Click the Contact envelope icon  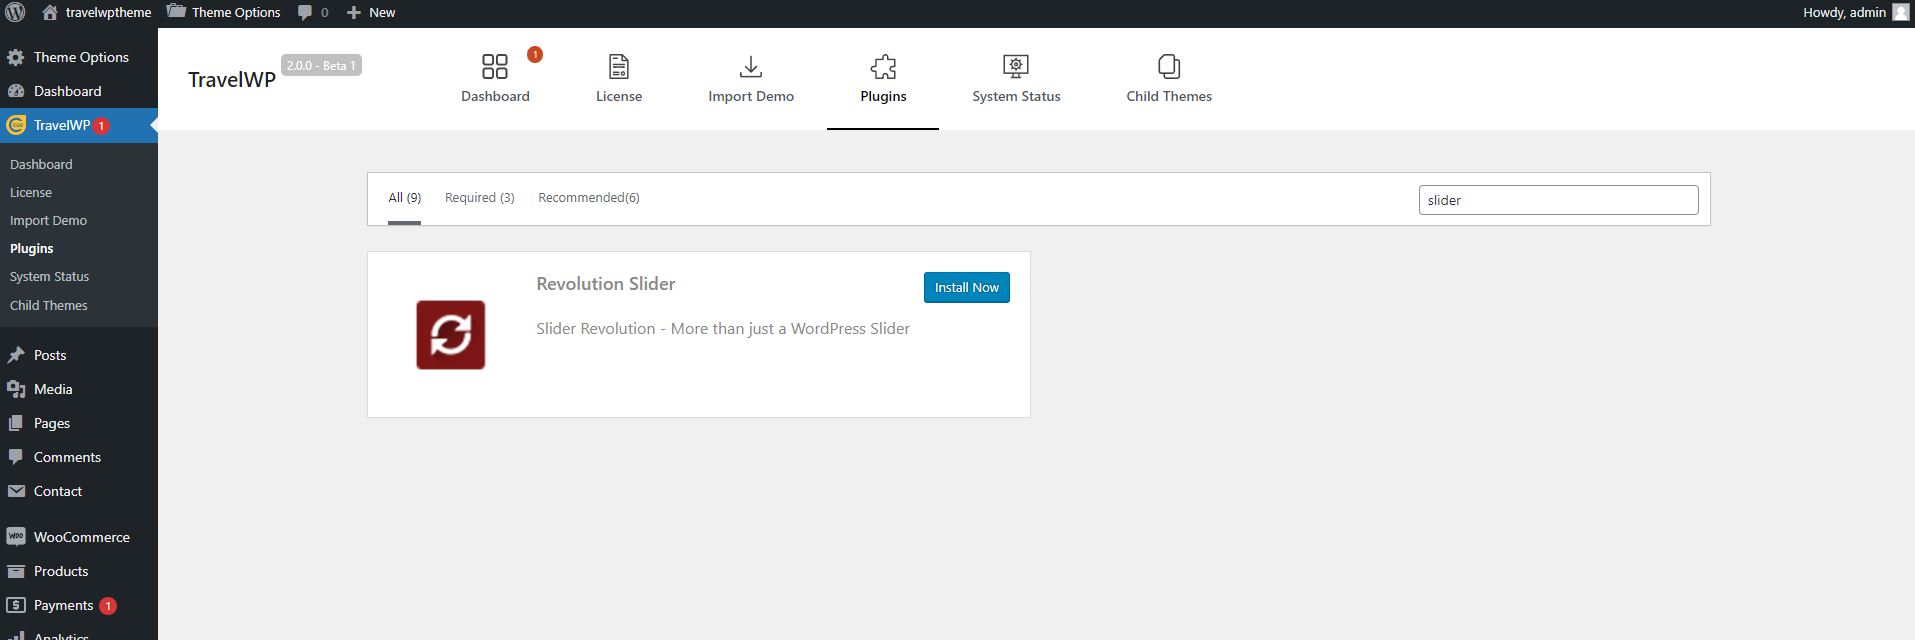[x=16, y=491]
